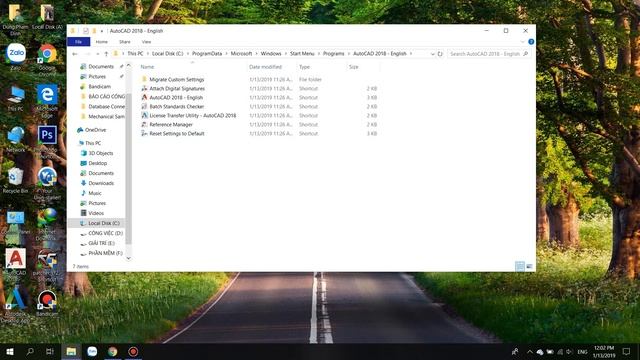Screen dimensions: 640x360
Task: Select GIẢI TRÍ (E:) drive
Action: click(x=101, y=243)
